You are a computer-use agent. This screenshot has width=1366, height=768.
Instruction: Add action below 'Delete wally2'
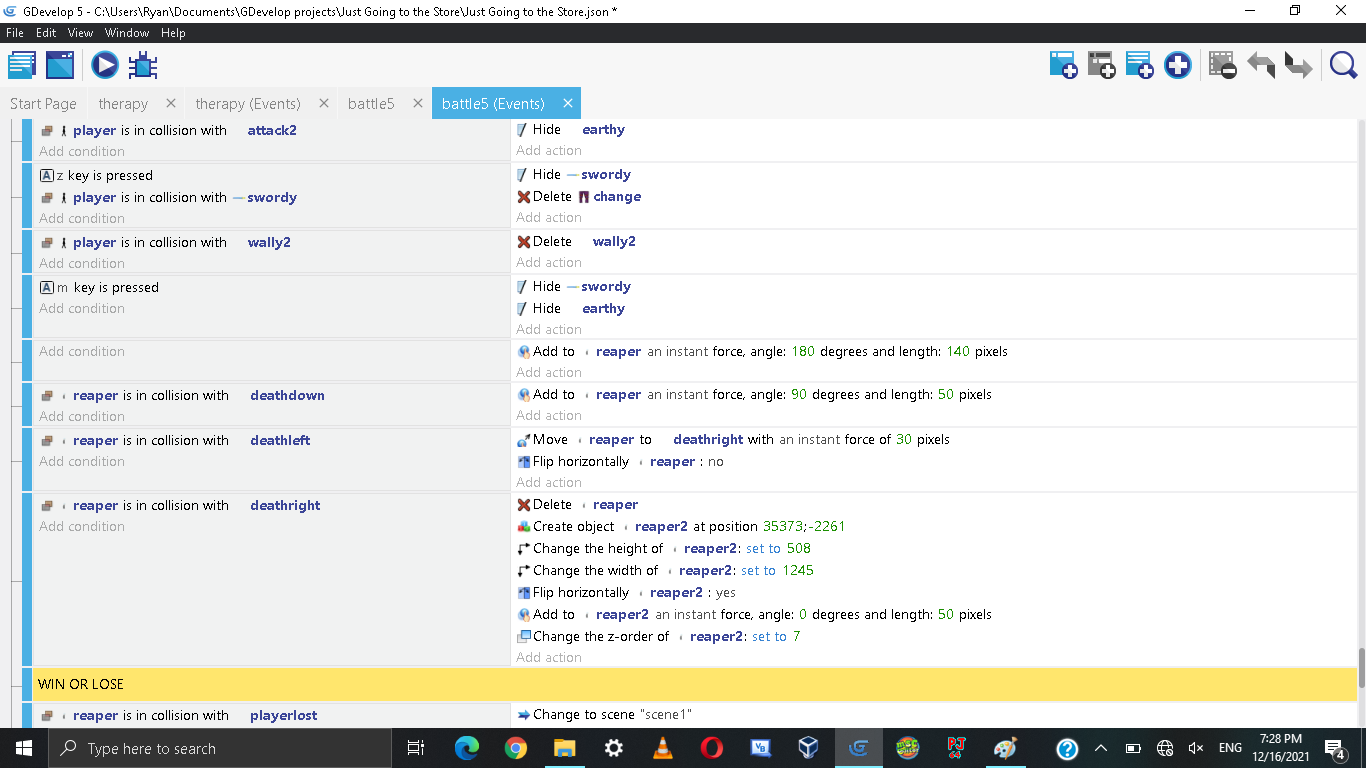549,262
